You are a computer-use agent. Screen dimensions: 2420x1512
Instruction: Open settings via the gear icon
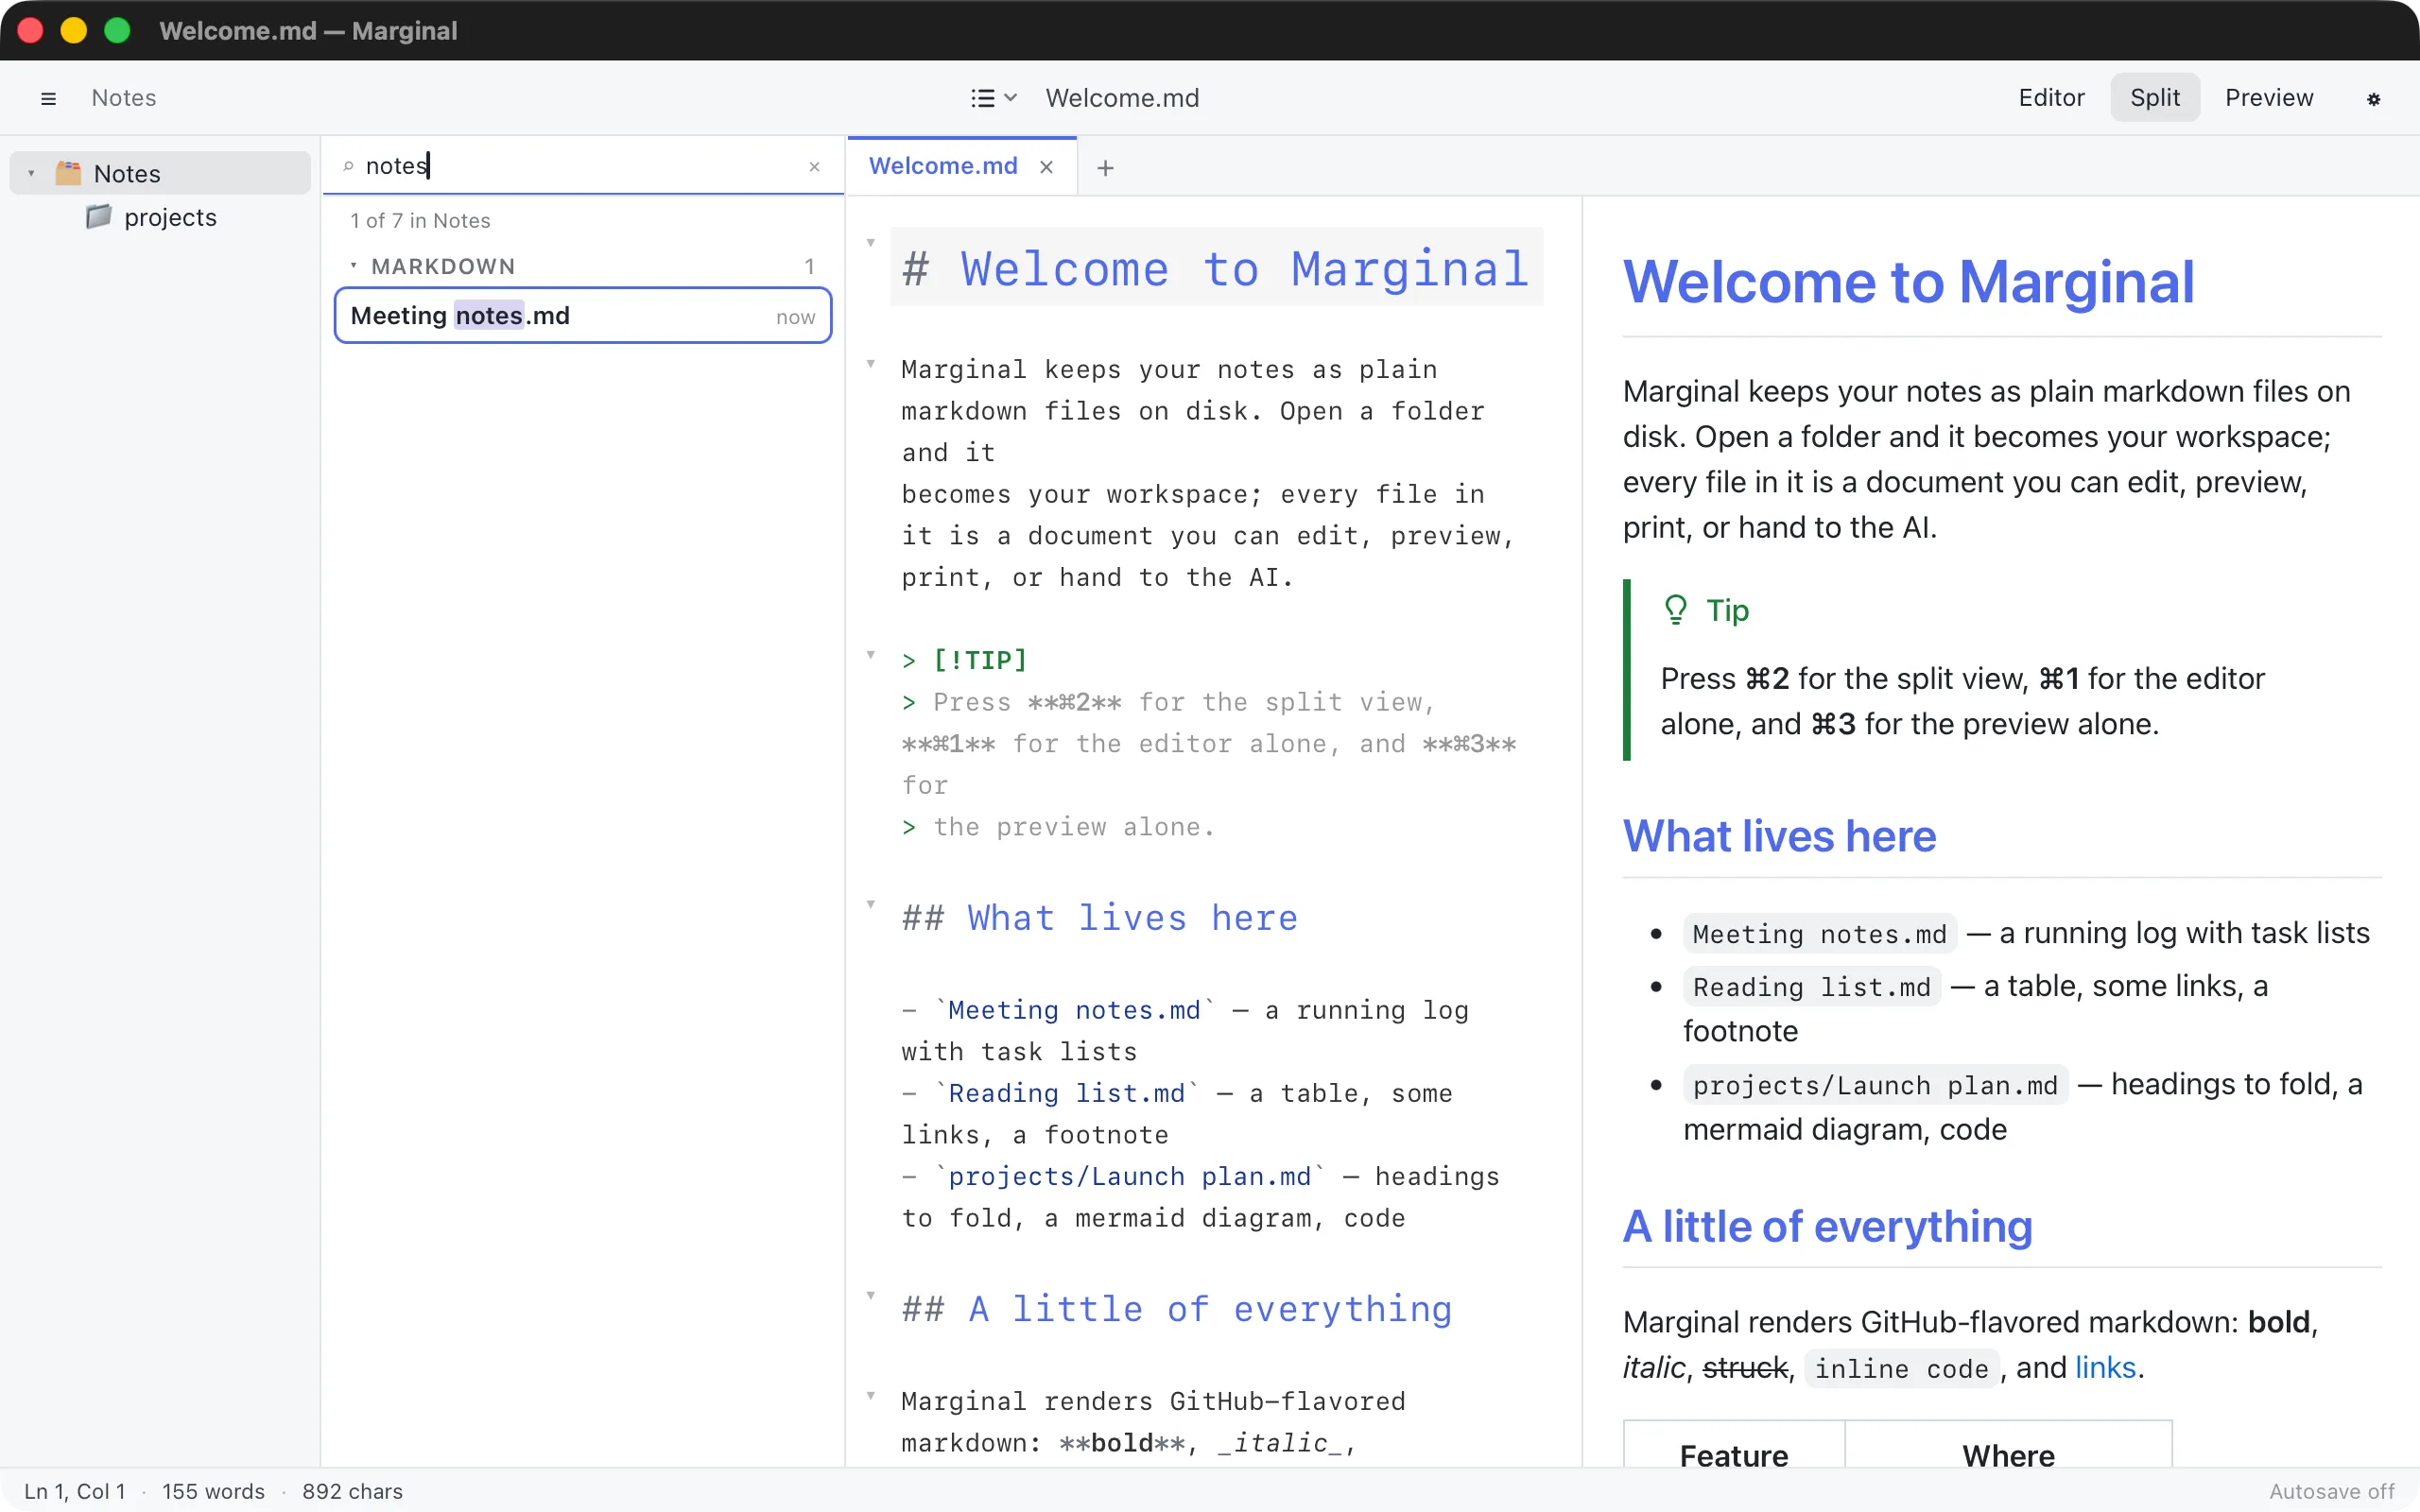[2373, 98]
